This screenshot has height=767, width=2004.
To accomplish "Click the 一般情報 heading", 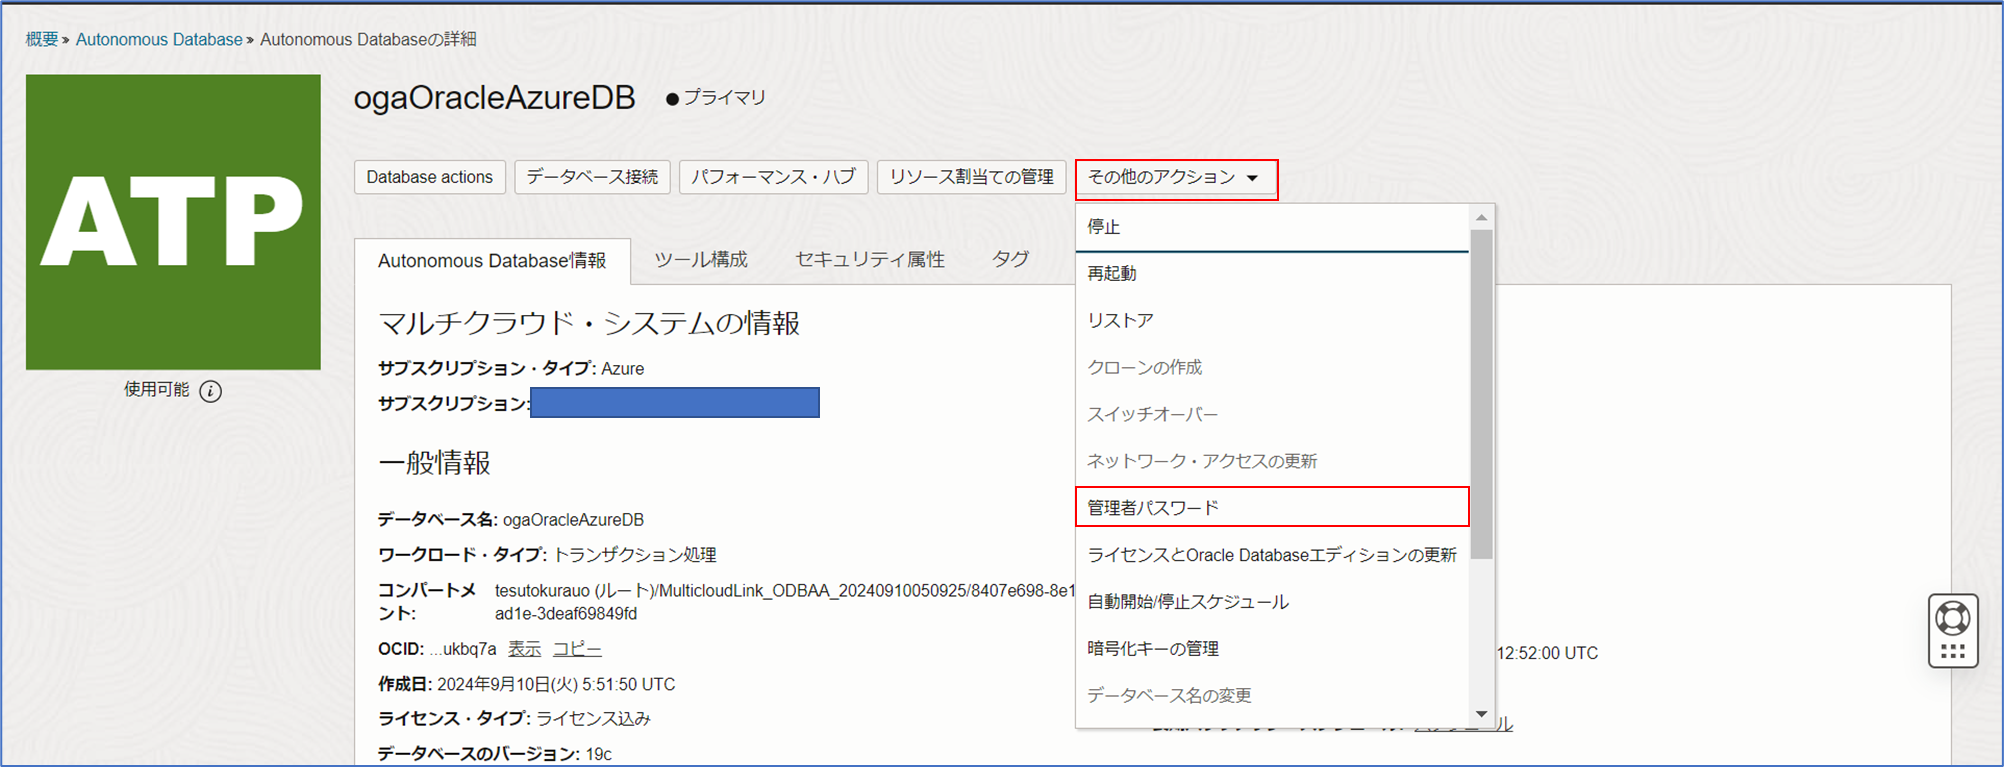I will pyautogui.click(x=434, y=463).
